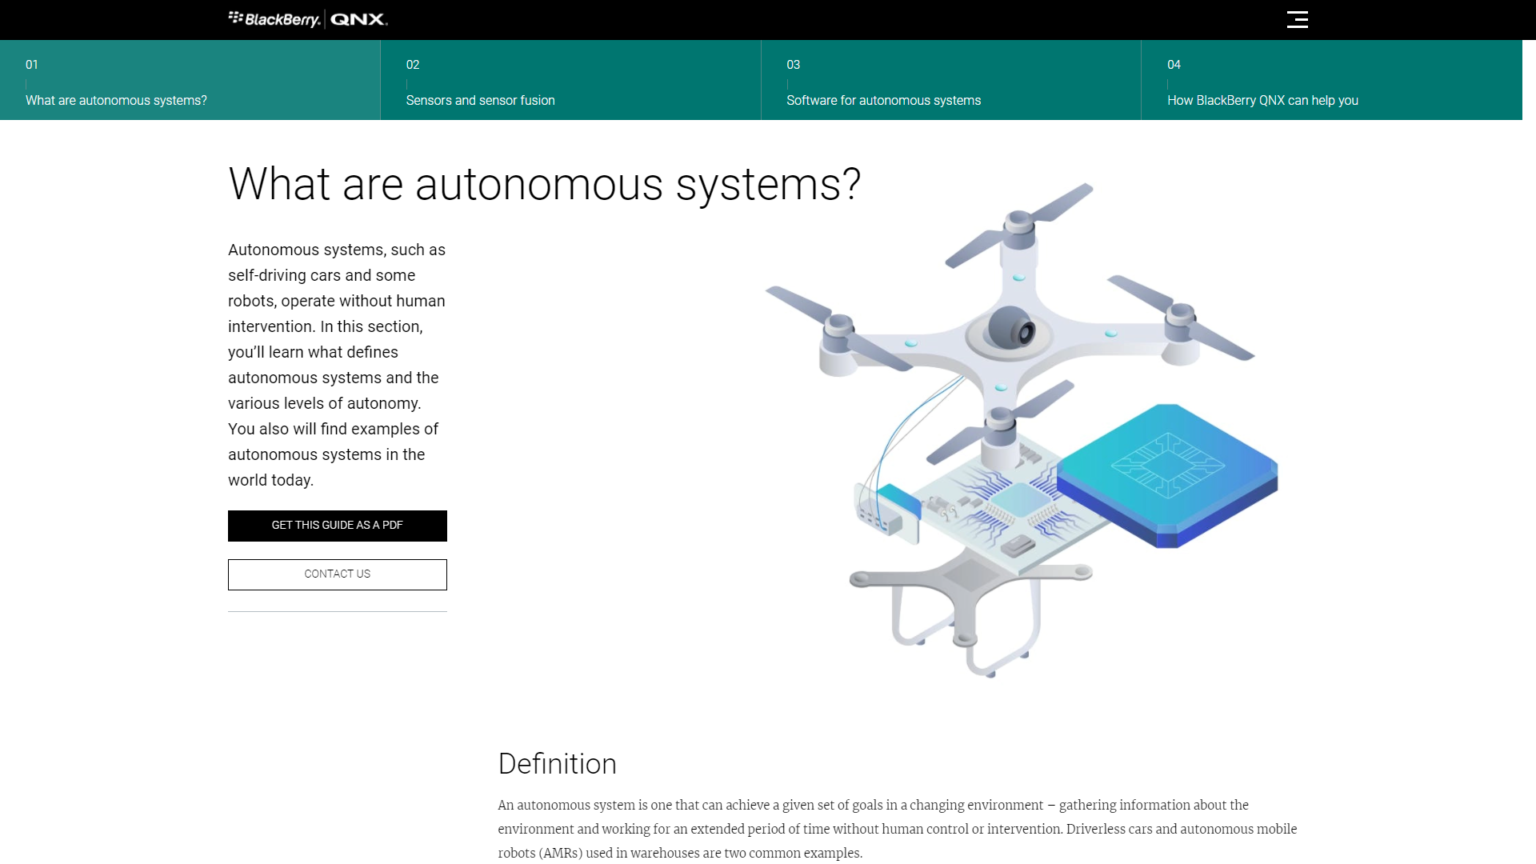Image resolution: width=1536 pixels, height=864 pixels.
Task: Go to Software for autonomous systems tab
Action: click(x=951, y=80)
